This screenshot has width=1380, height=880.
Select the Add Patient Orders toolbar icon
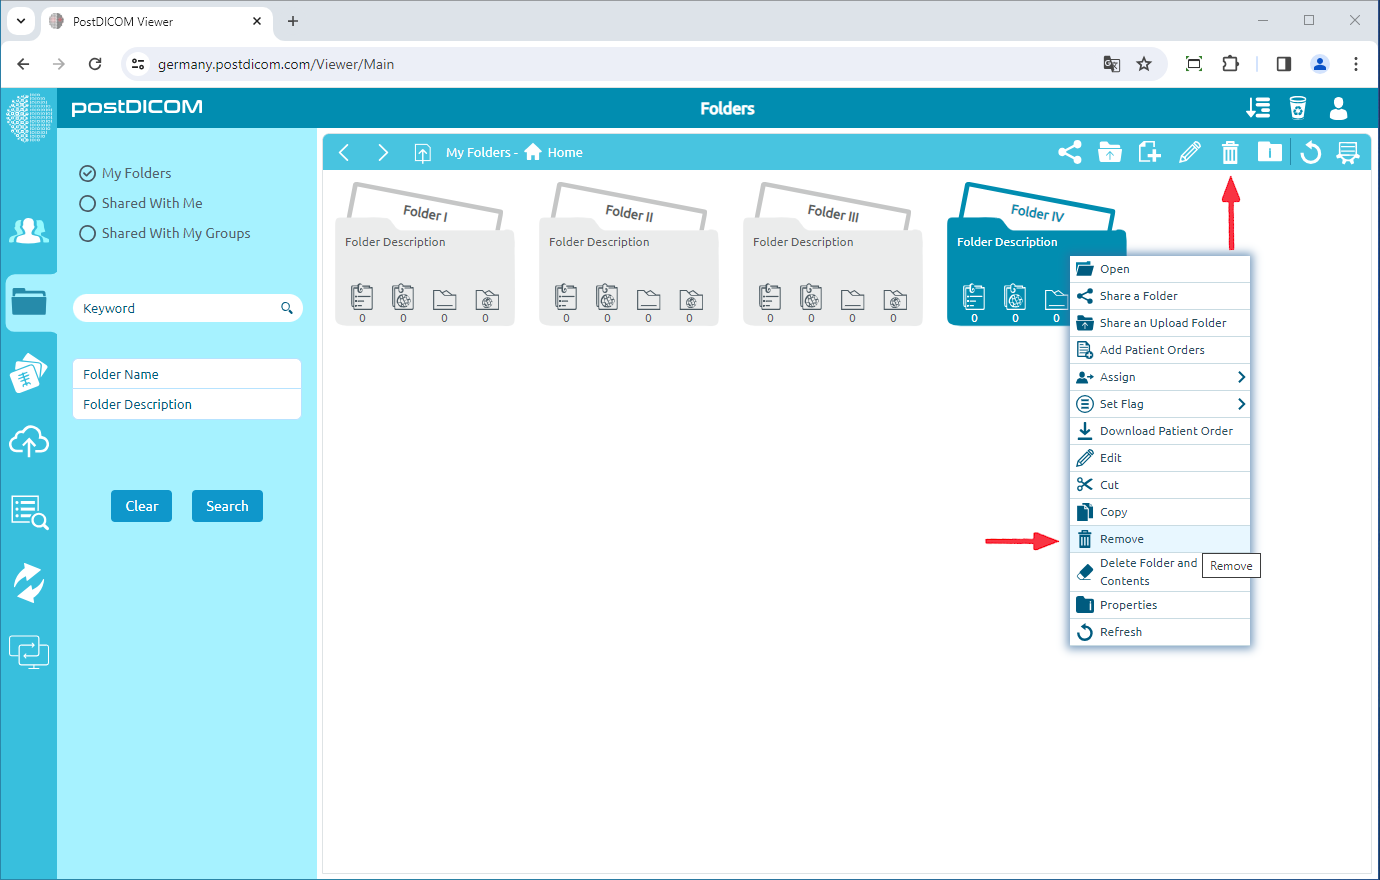point(1149,152)
